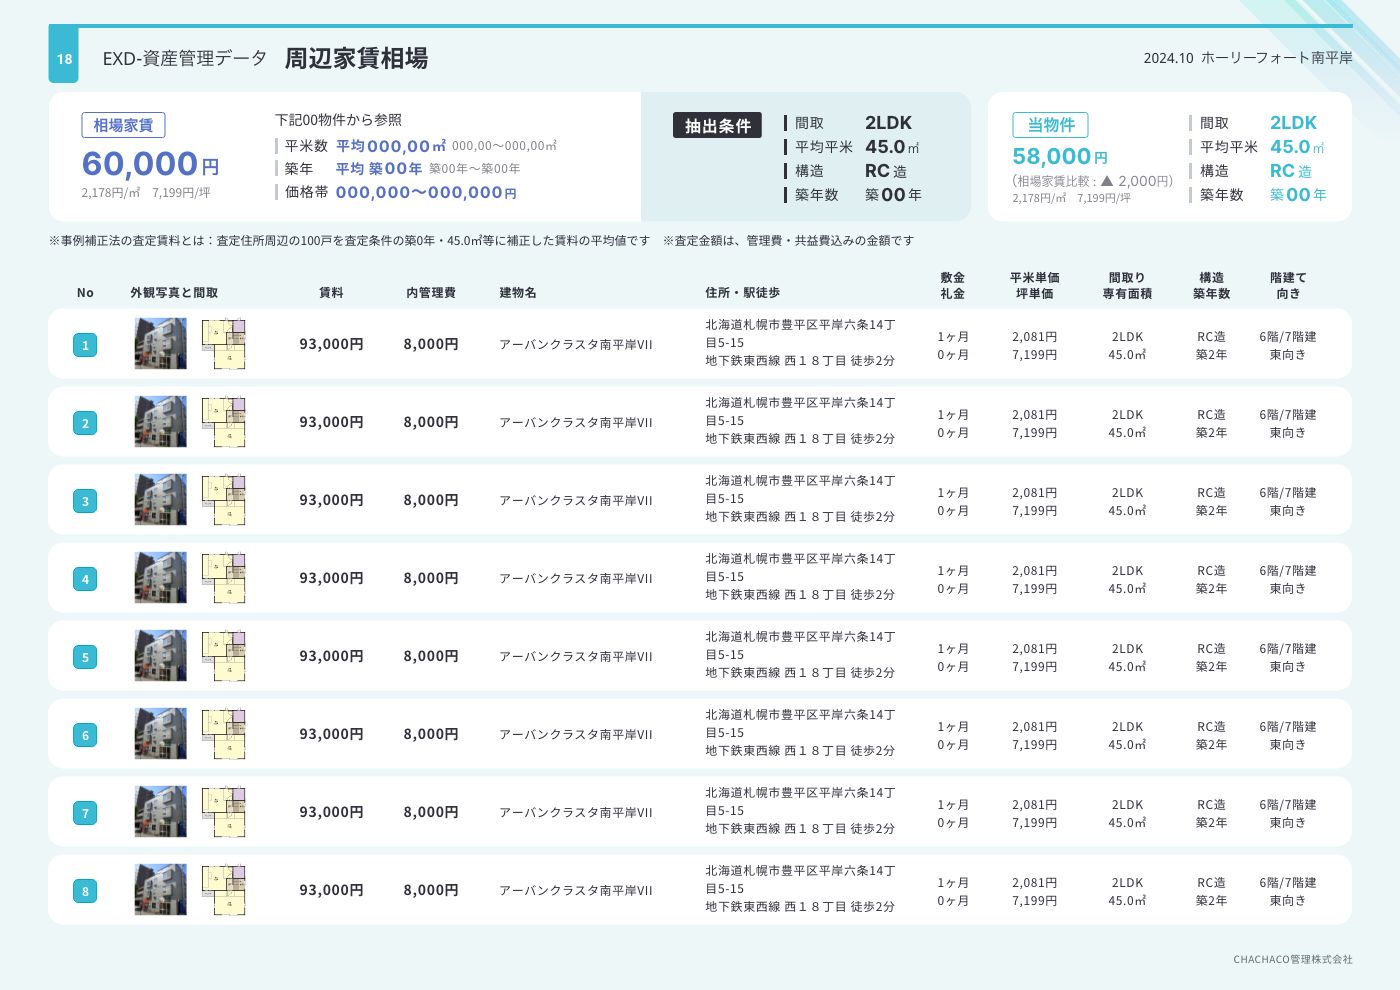This screenshot has height=990, width=1400.
Task: Click the 賃料 column header
Action: coord(331,293)
